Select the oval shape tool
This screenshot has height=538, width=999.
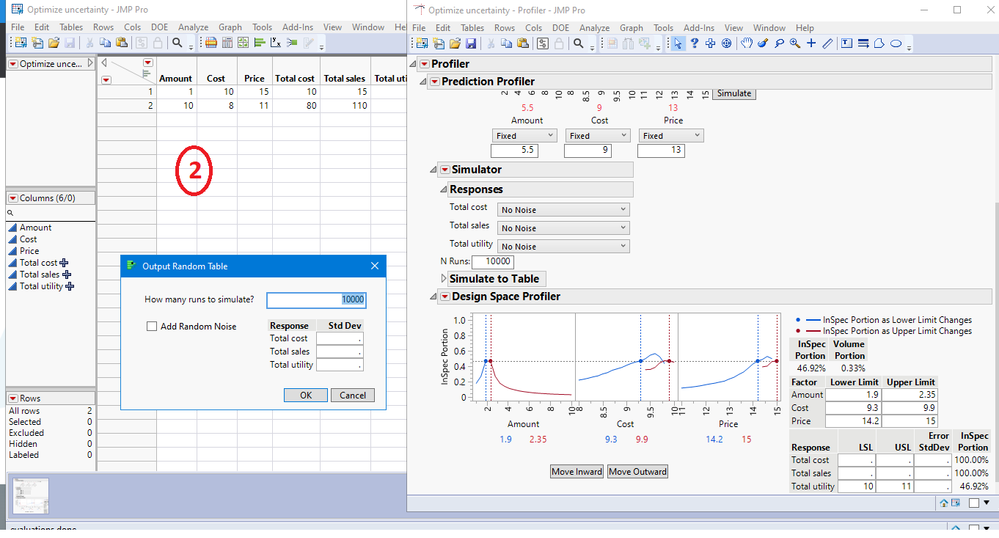[x=896, y=43]
